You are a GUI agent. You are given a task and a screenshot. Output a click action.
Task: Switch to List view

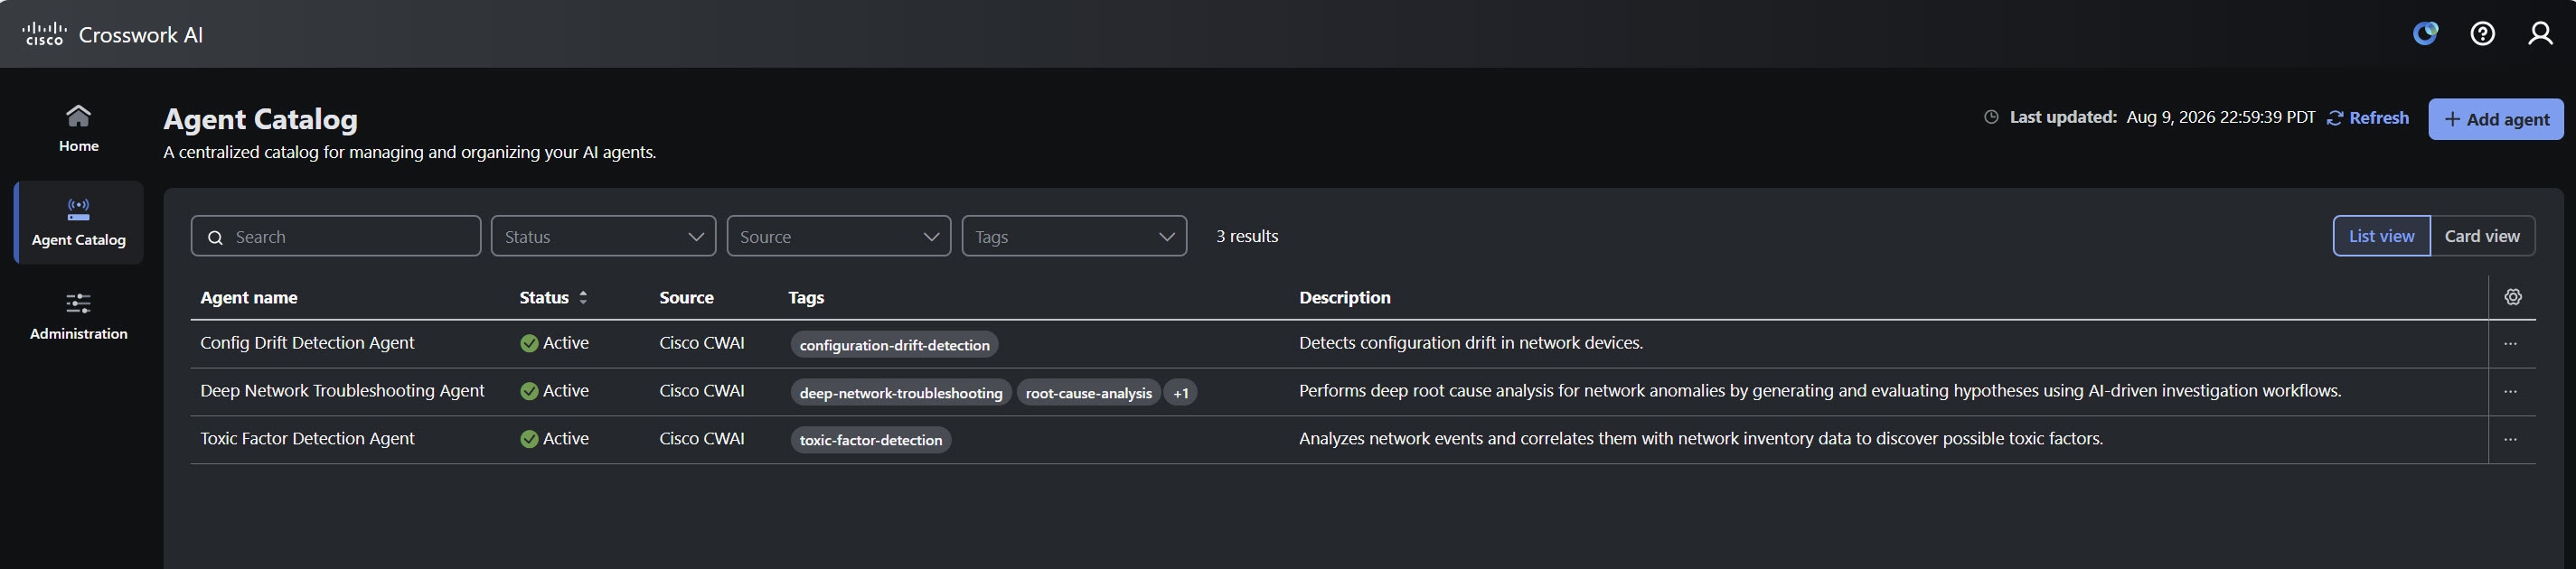point(2381,236)
